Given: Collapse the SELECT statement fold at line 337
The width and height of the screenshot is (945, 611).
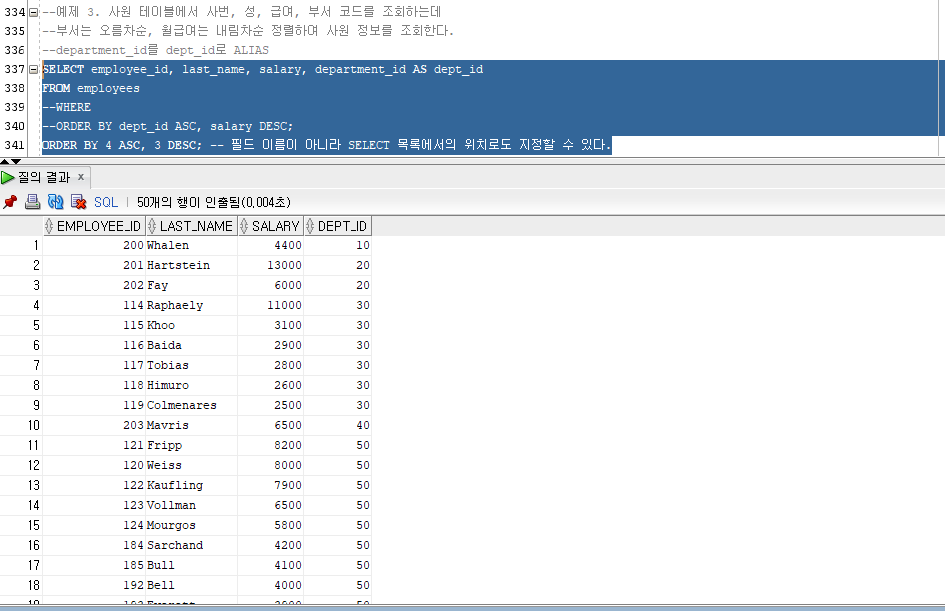Looking at the screenshot, I should tap(34, 69).
